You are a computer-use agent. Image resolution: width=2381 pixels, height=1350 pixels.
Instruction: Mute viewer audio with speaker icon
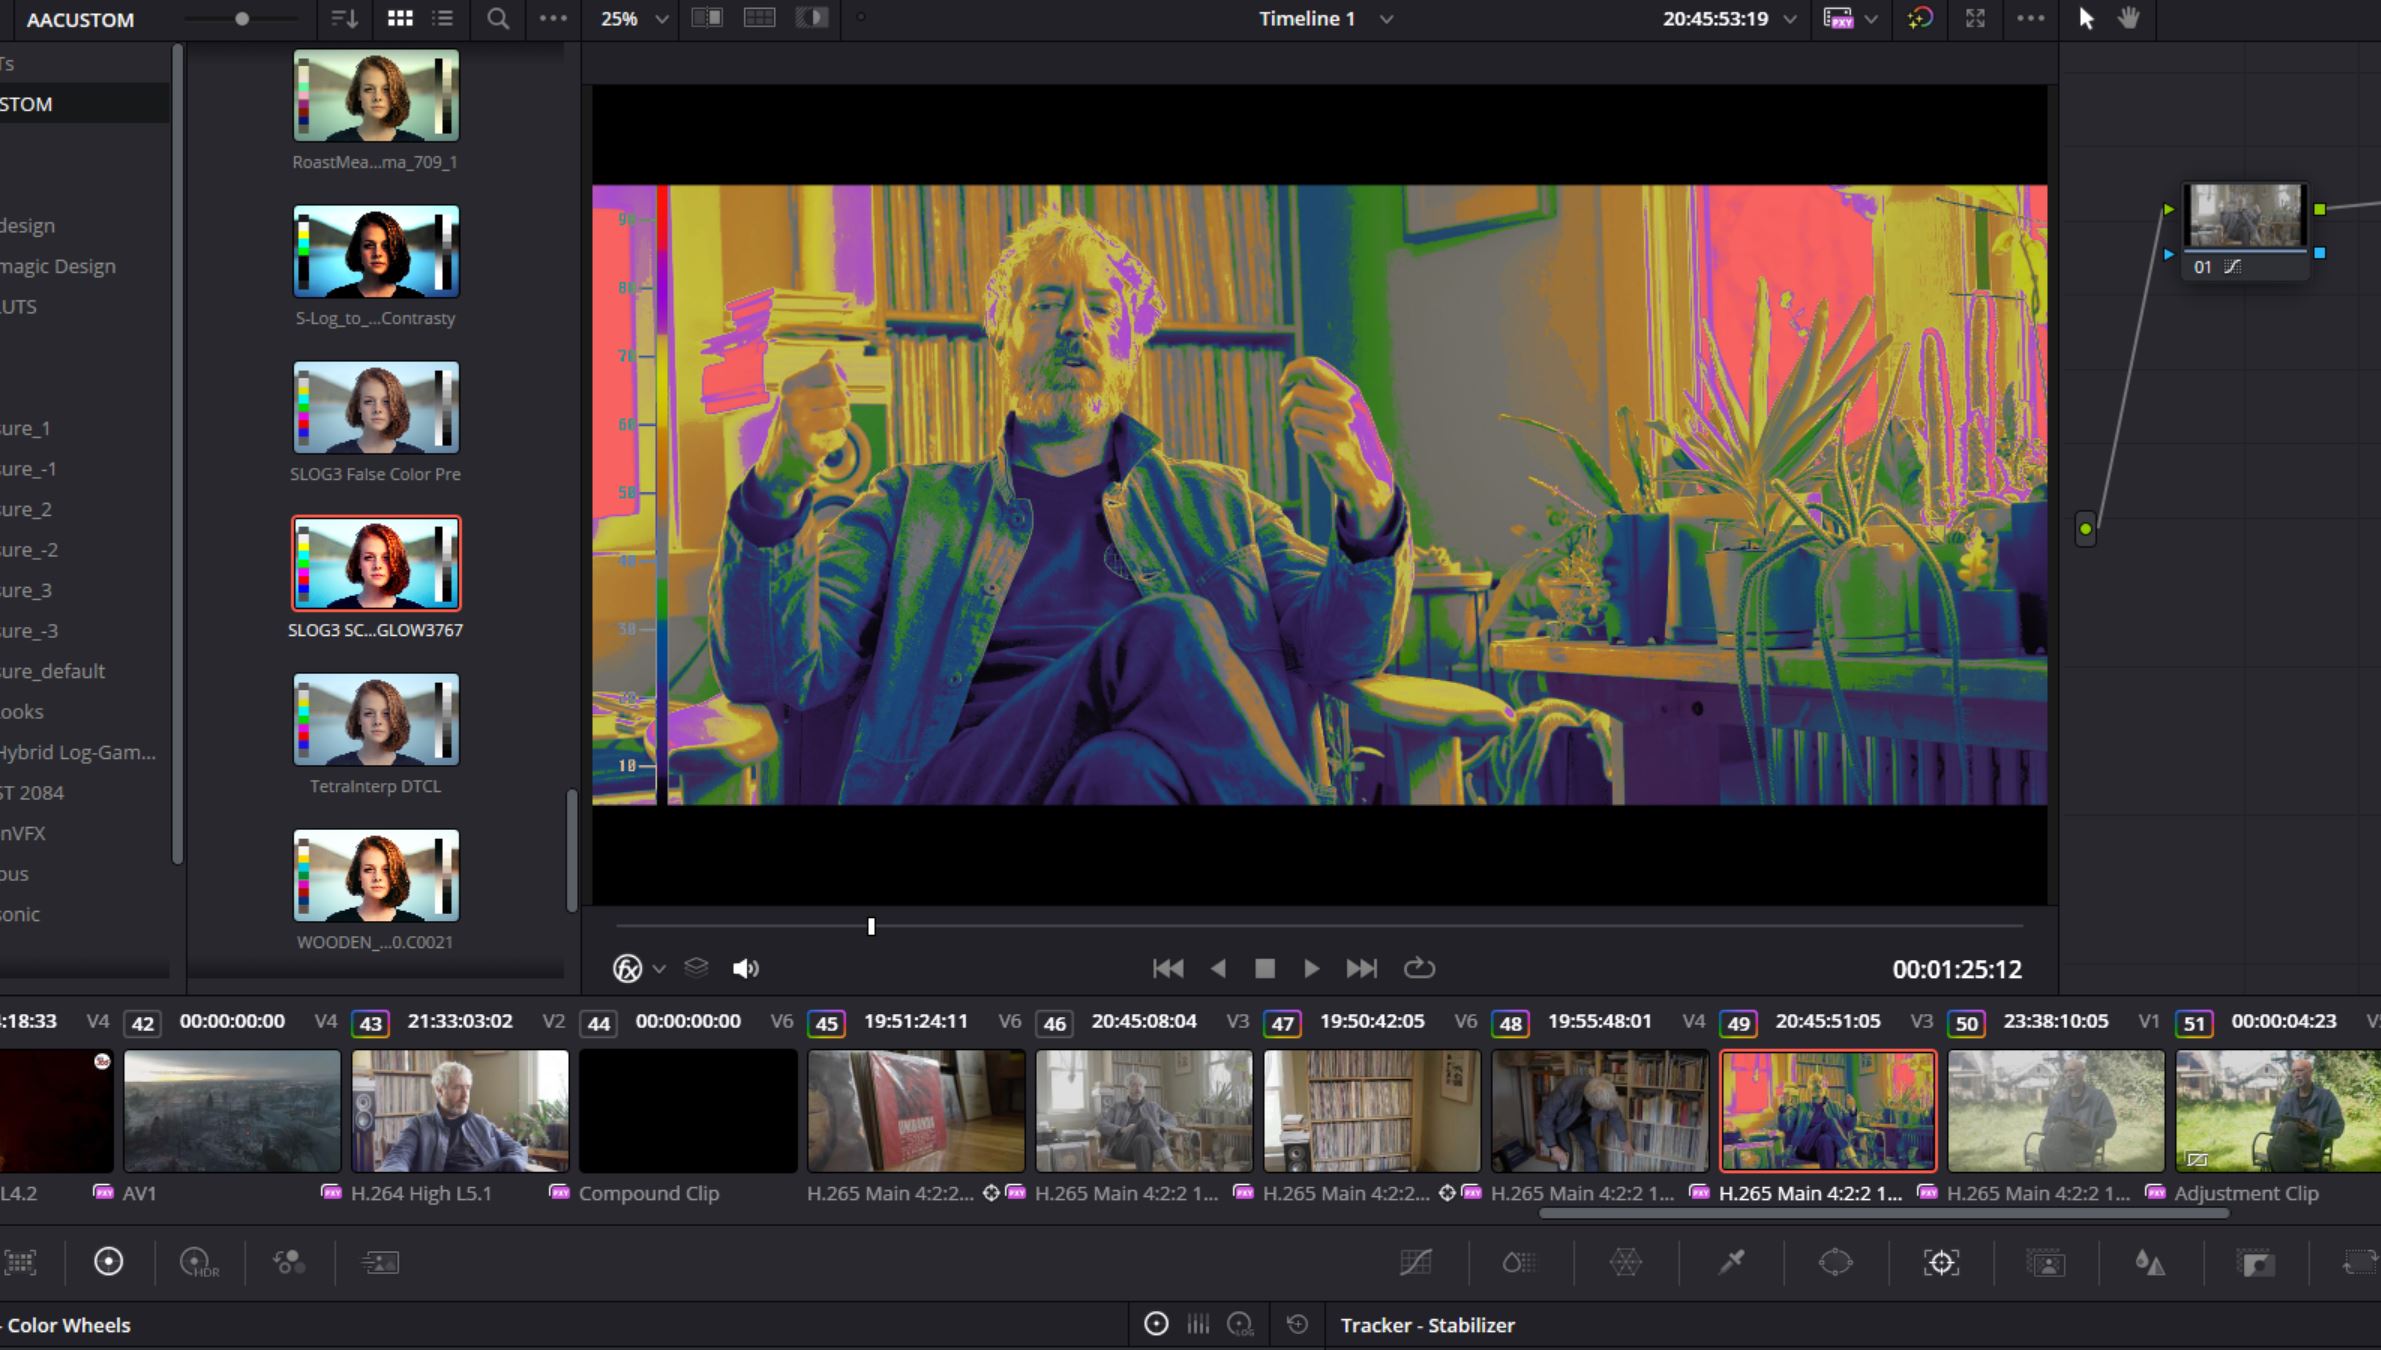click(x=746, y=968)
